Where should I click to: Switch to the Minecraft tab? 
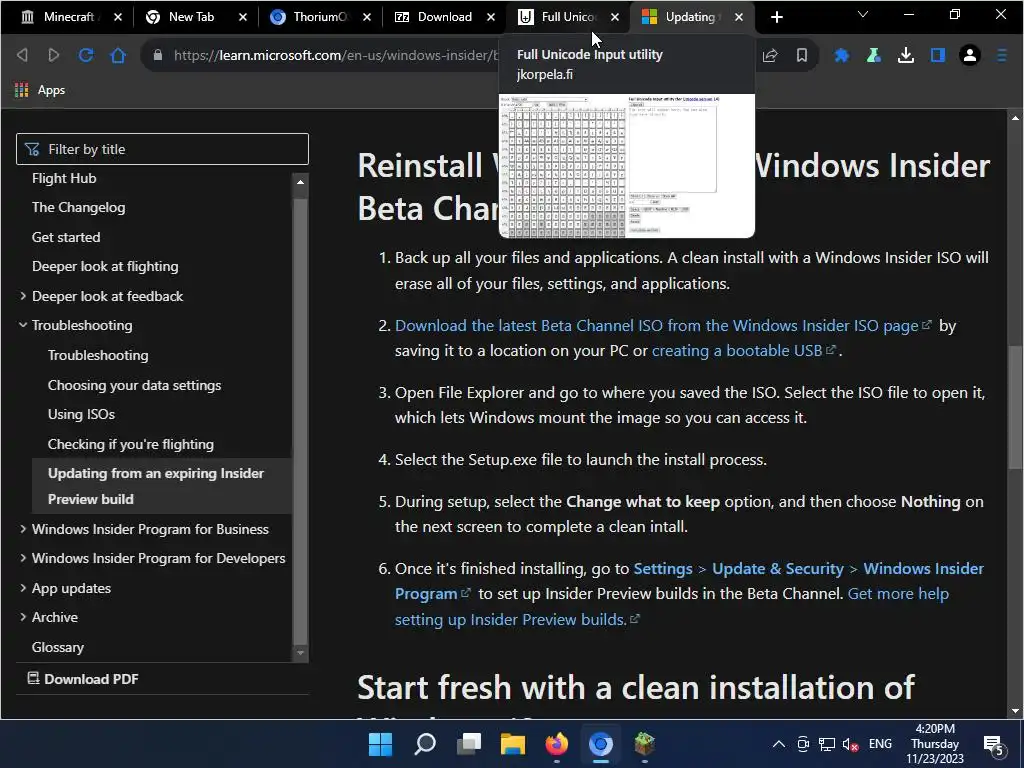tap(59, 17)
